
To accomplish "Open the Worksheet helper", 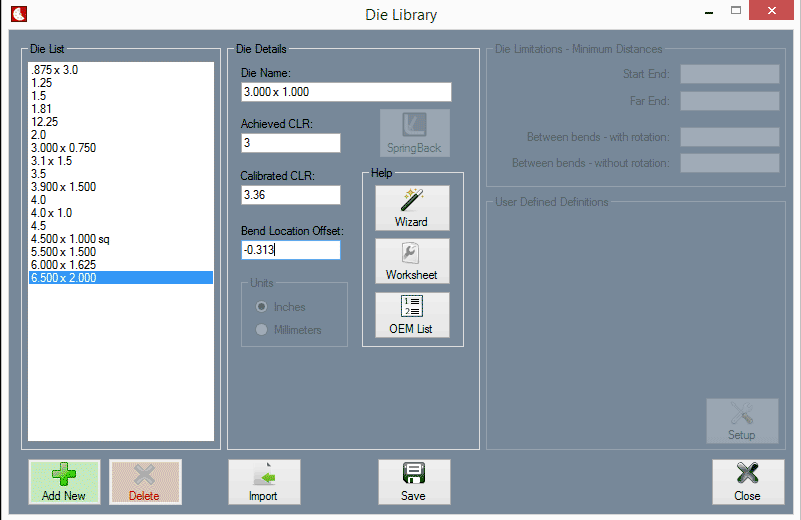I will 412,261.
